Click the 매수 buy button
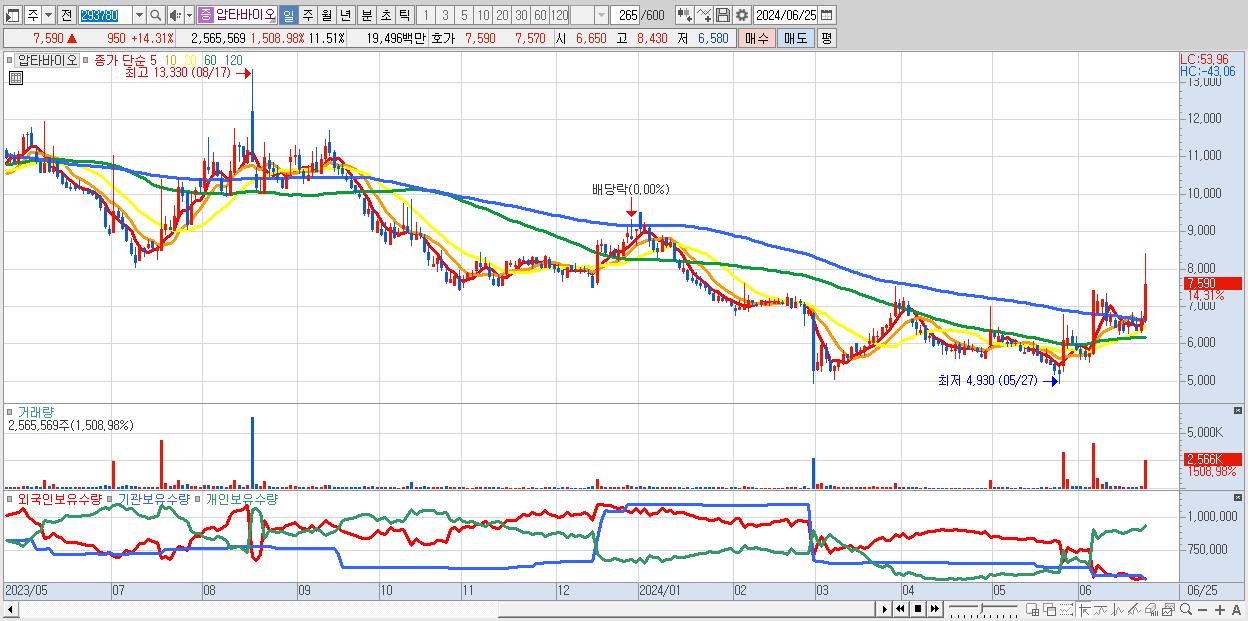 757,38
